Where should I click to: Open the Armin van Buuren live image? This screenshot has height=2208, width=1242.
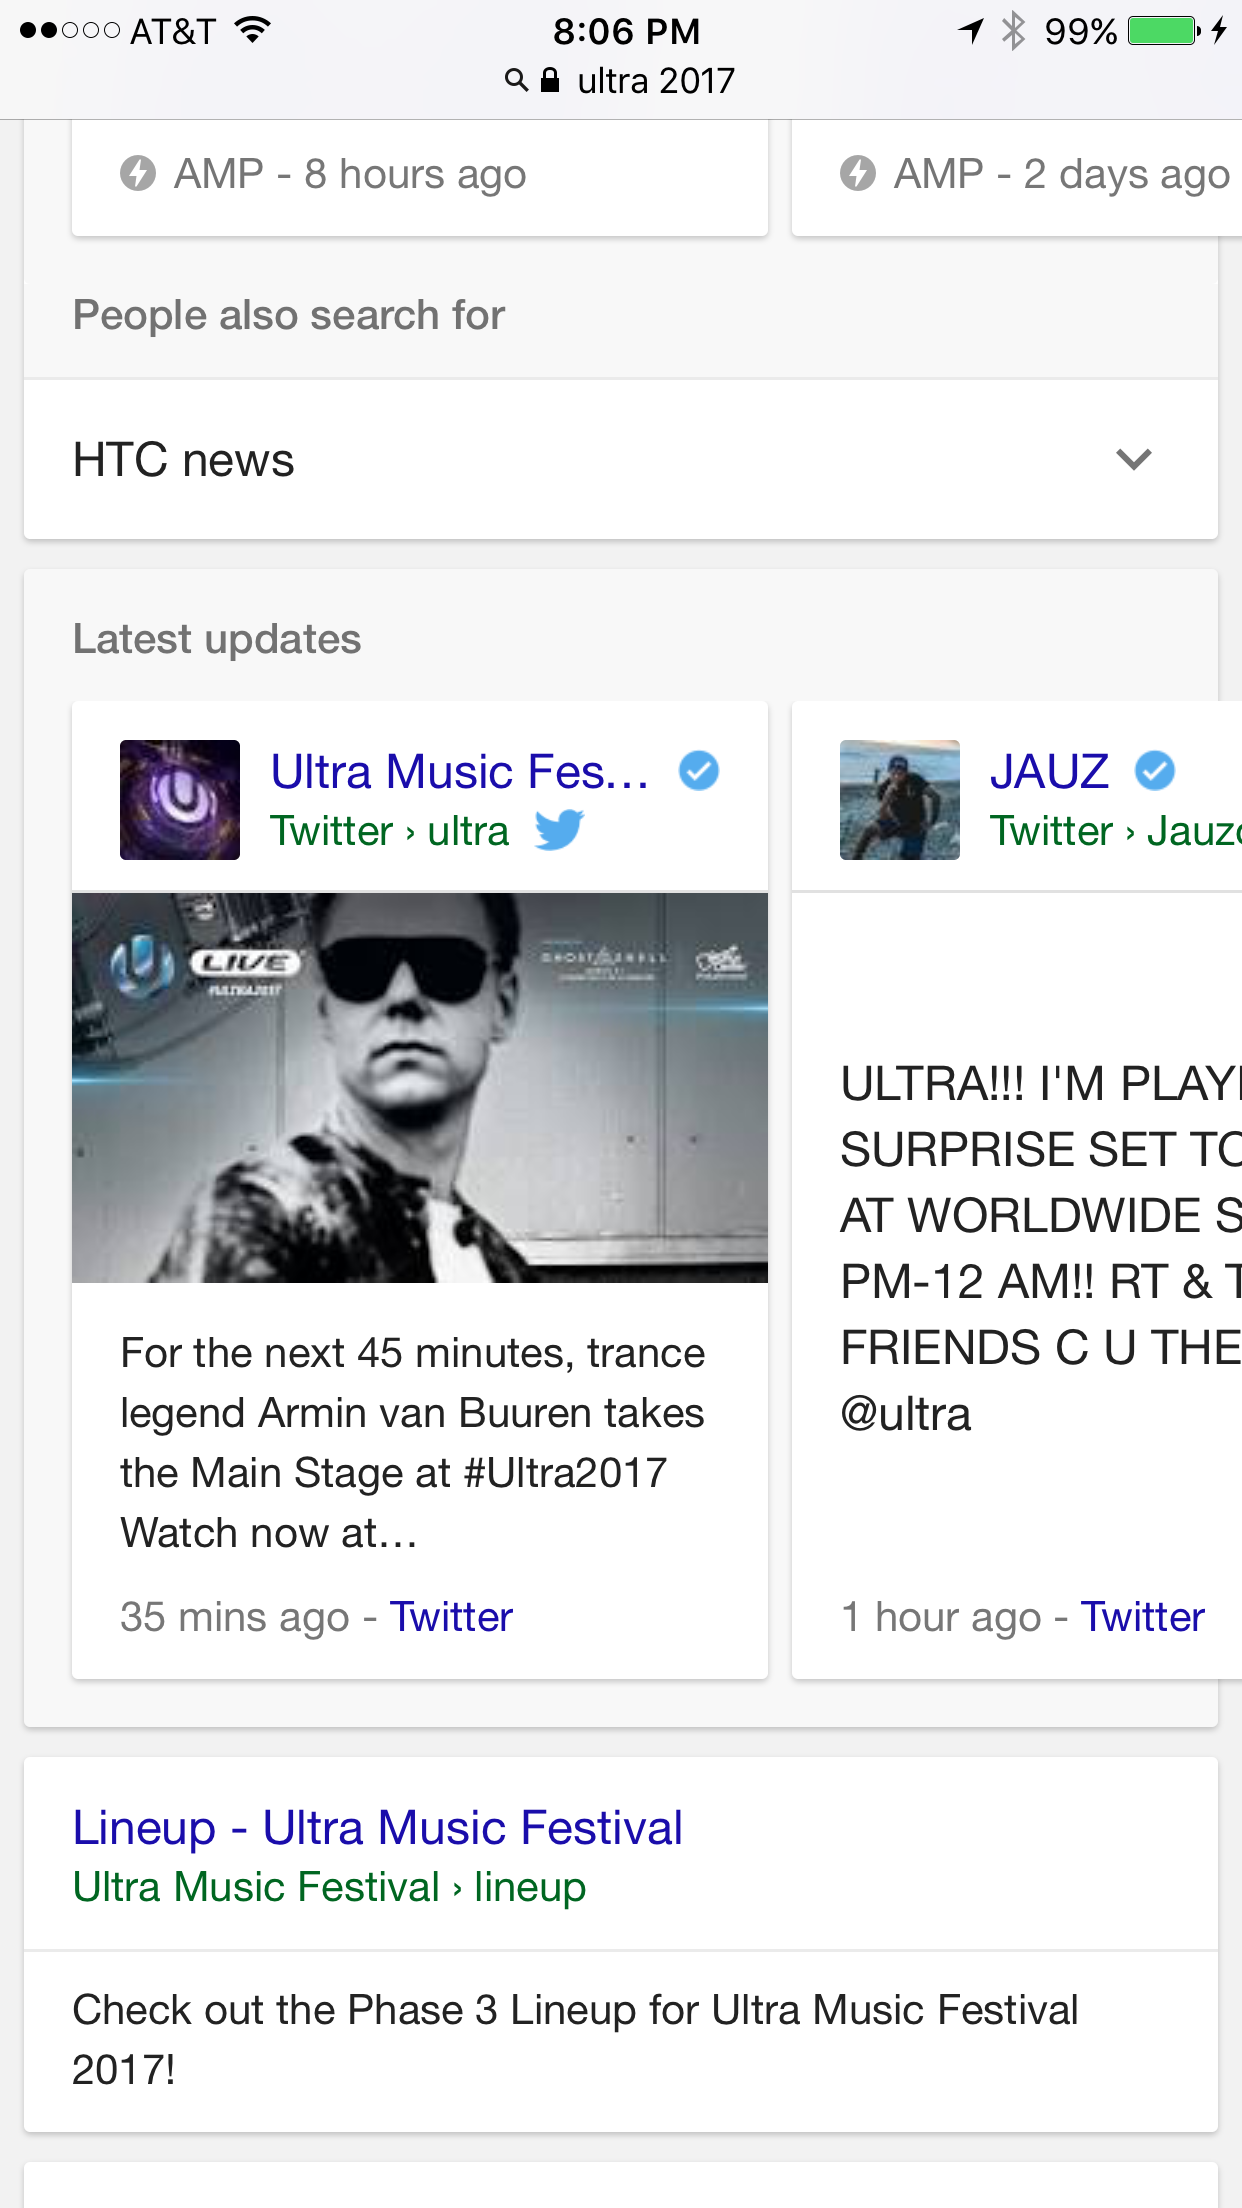[x=420, y=1088]
